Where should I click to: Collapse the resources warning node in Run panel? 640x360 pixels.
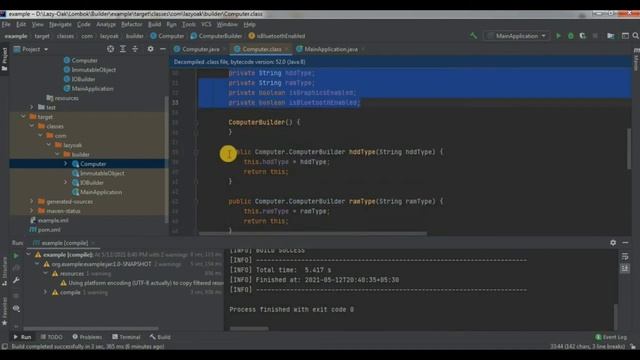45,273
